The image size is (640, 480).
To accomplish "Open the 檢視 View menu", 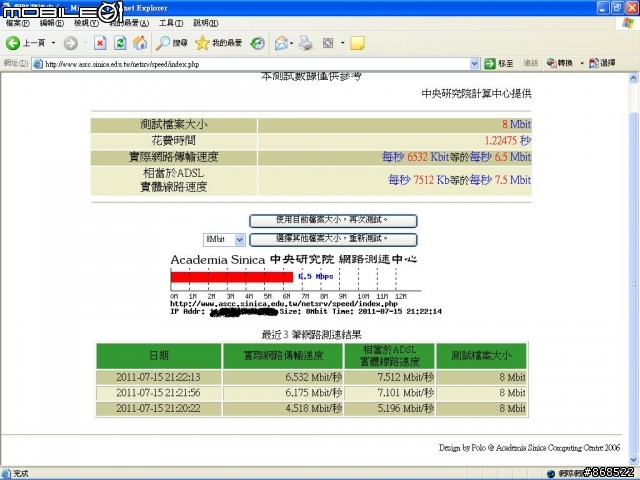I will (x=86, y=23).
